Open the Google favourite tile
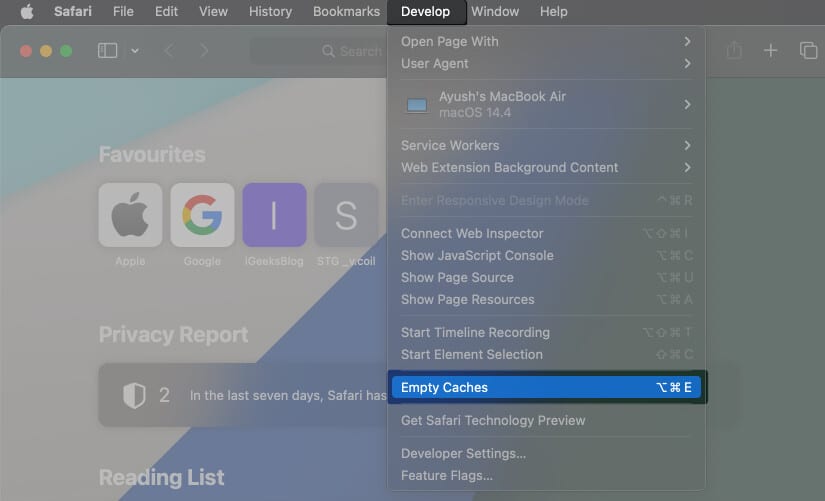This screenshot has height=501, width=825. 203,215
